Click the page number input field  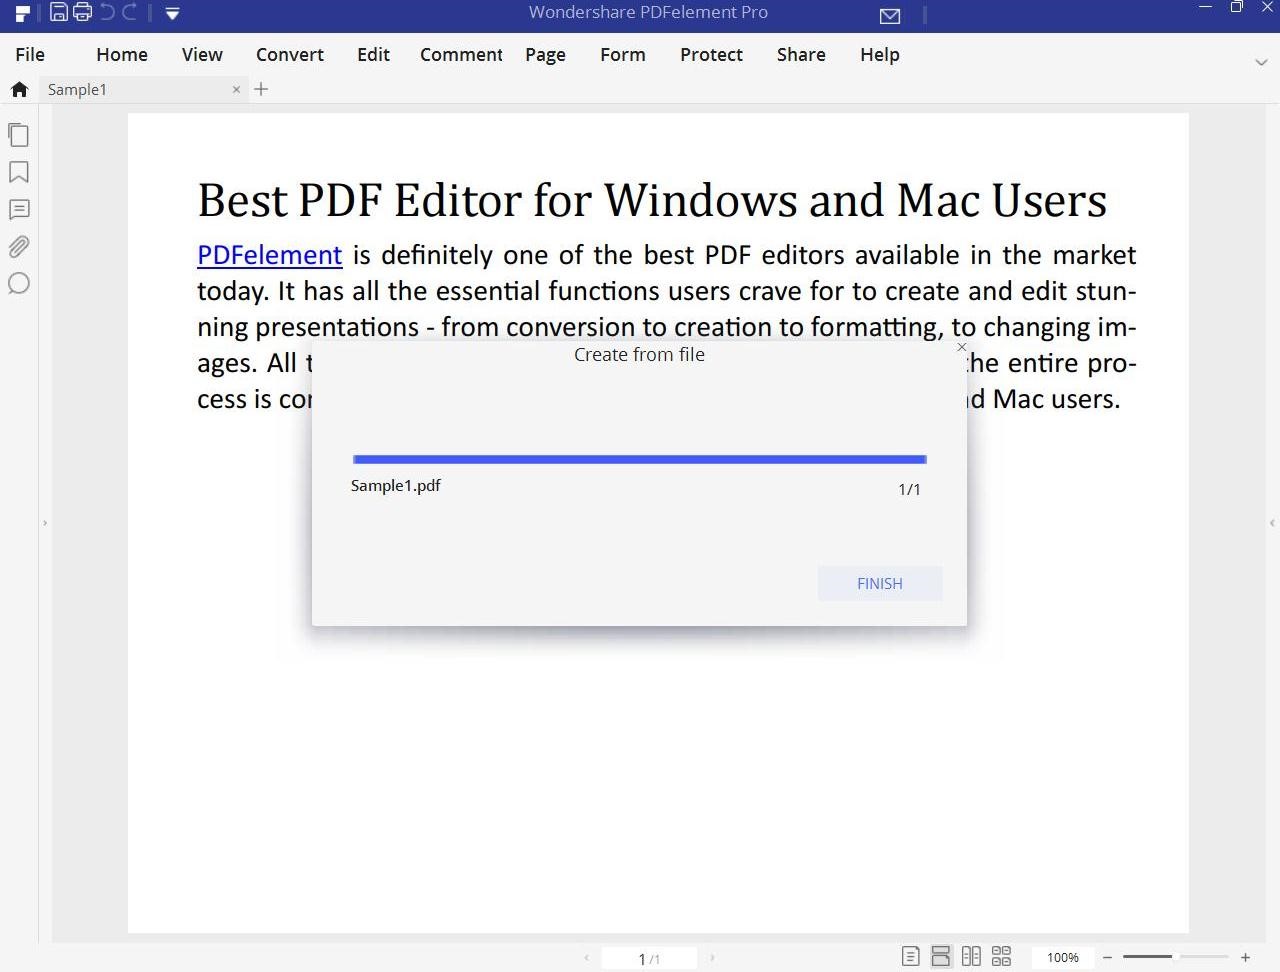coord(649,958)
